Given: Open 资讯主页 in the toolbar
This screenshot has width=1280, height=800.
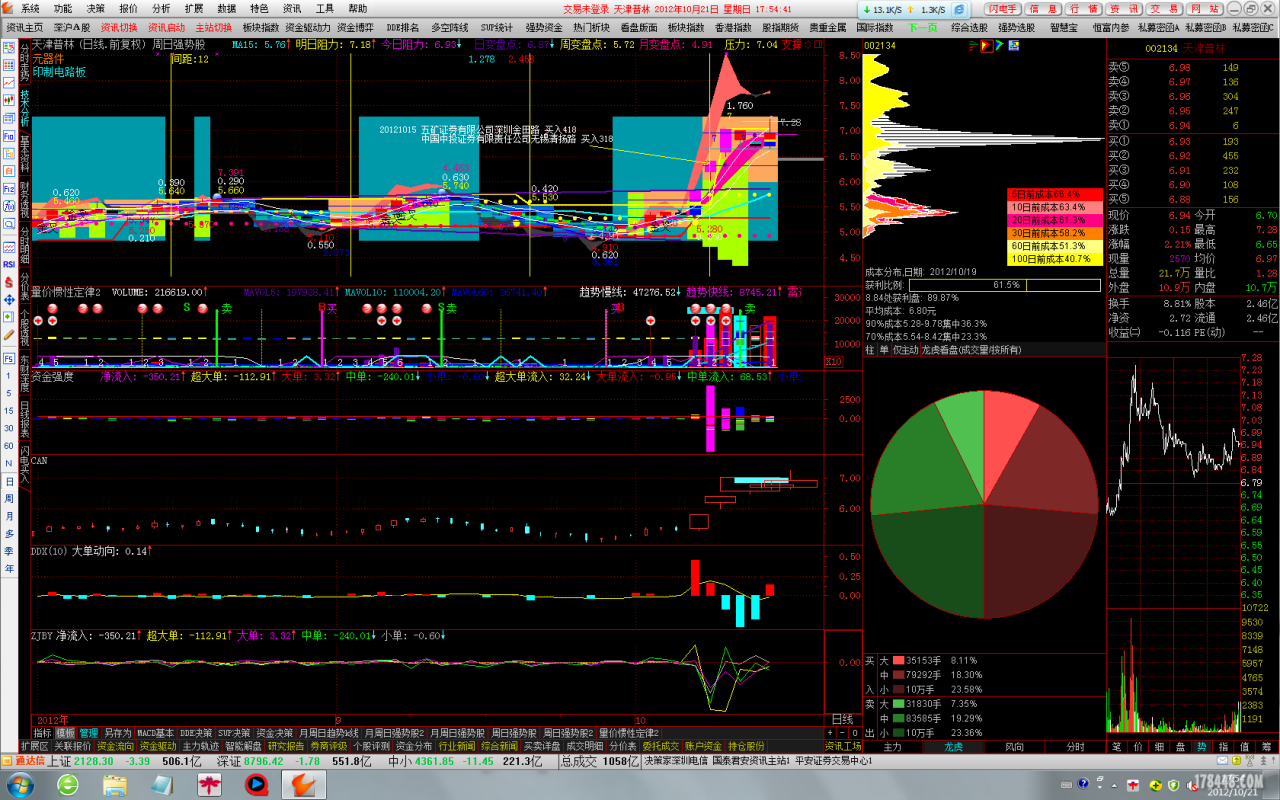Looking at the screenshot, I should pos(25,27).
